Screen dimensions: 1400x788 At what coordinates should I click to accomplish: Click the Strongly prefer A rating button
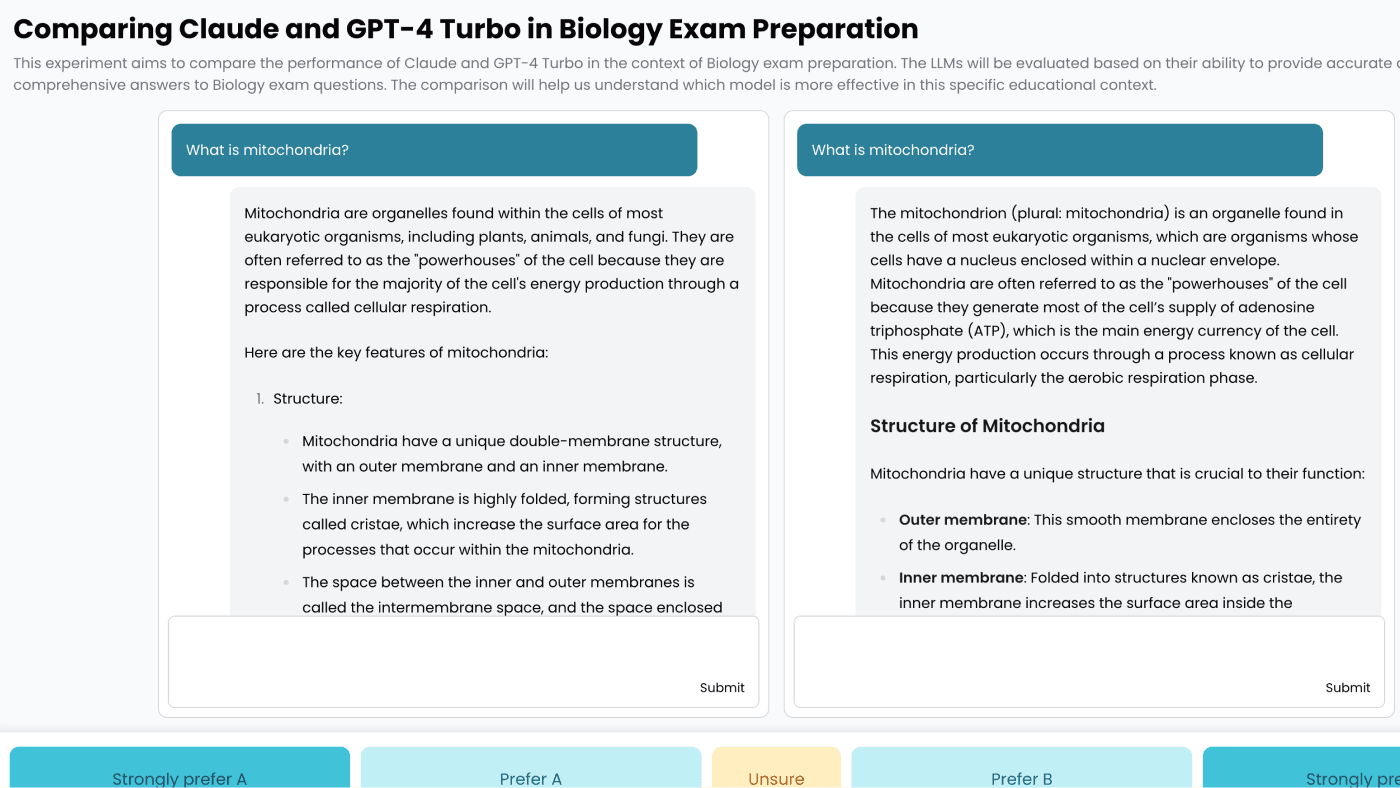click(180, 772)
